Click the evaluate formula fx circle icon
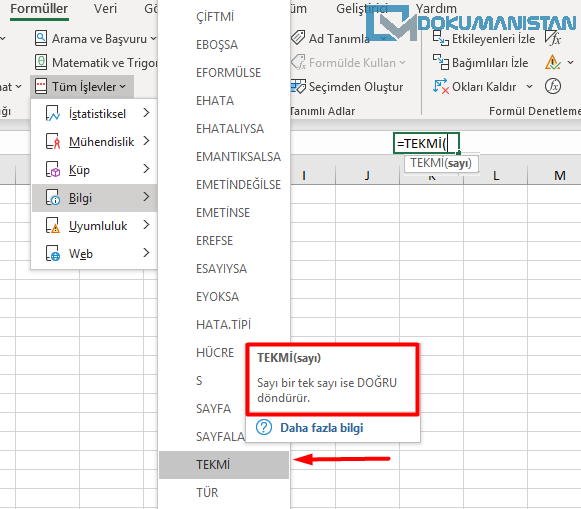 tap(553, 86)
